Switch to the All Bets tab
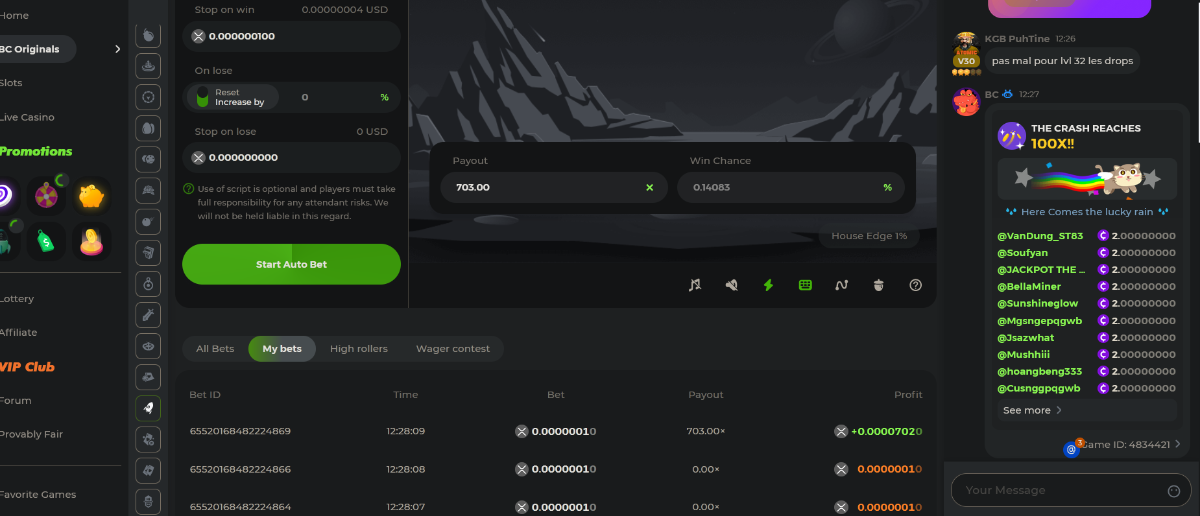 coord(215,349)
